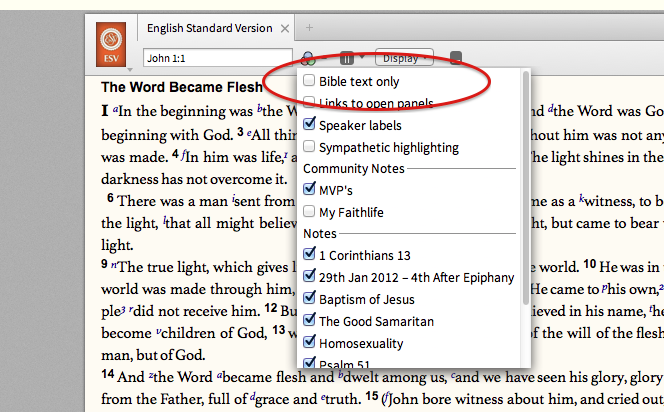The width and height of the screenshot is (664, 412).
Task: Click verse number 14
Action: tap(108, 374)
